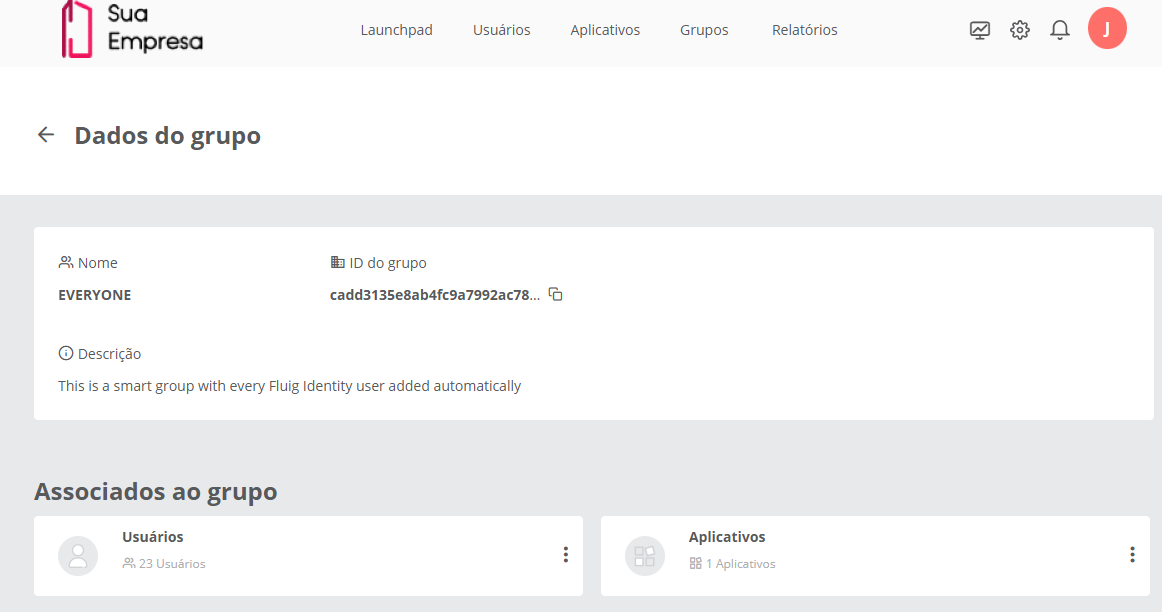Open the monitoring dashboard icon

(980, 30)
